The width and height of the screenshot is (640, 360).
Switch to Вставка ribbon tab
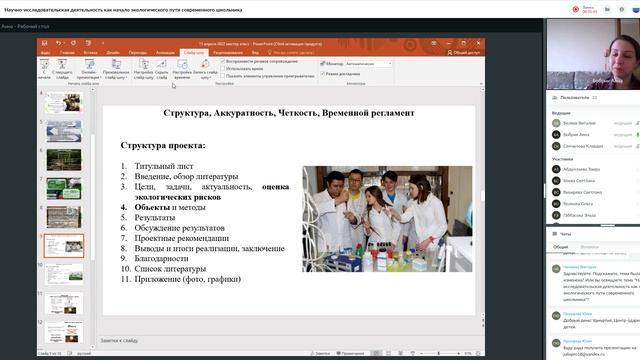pos(91,53)
